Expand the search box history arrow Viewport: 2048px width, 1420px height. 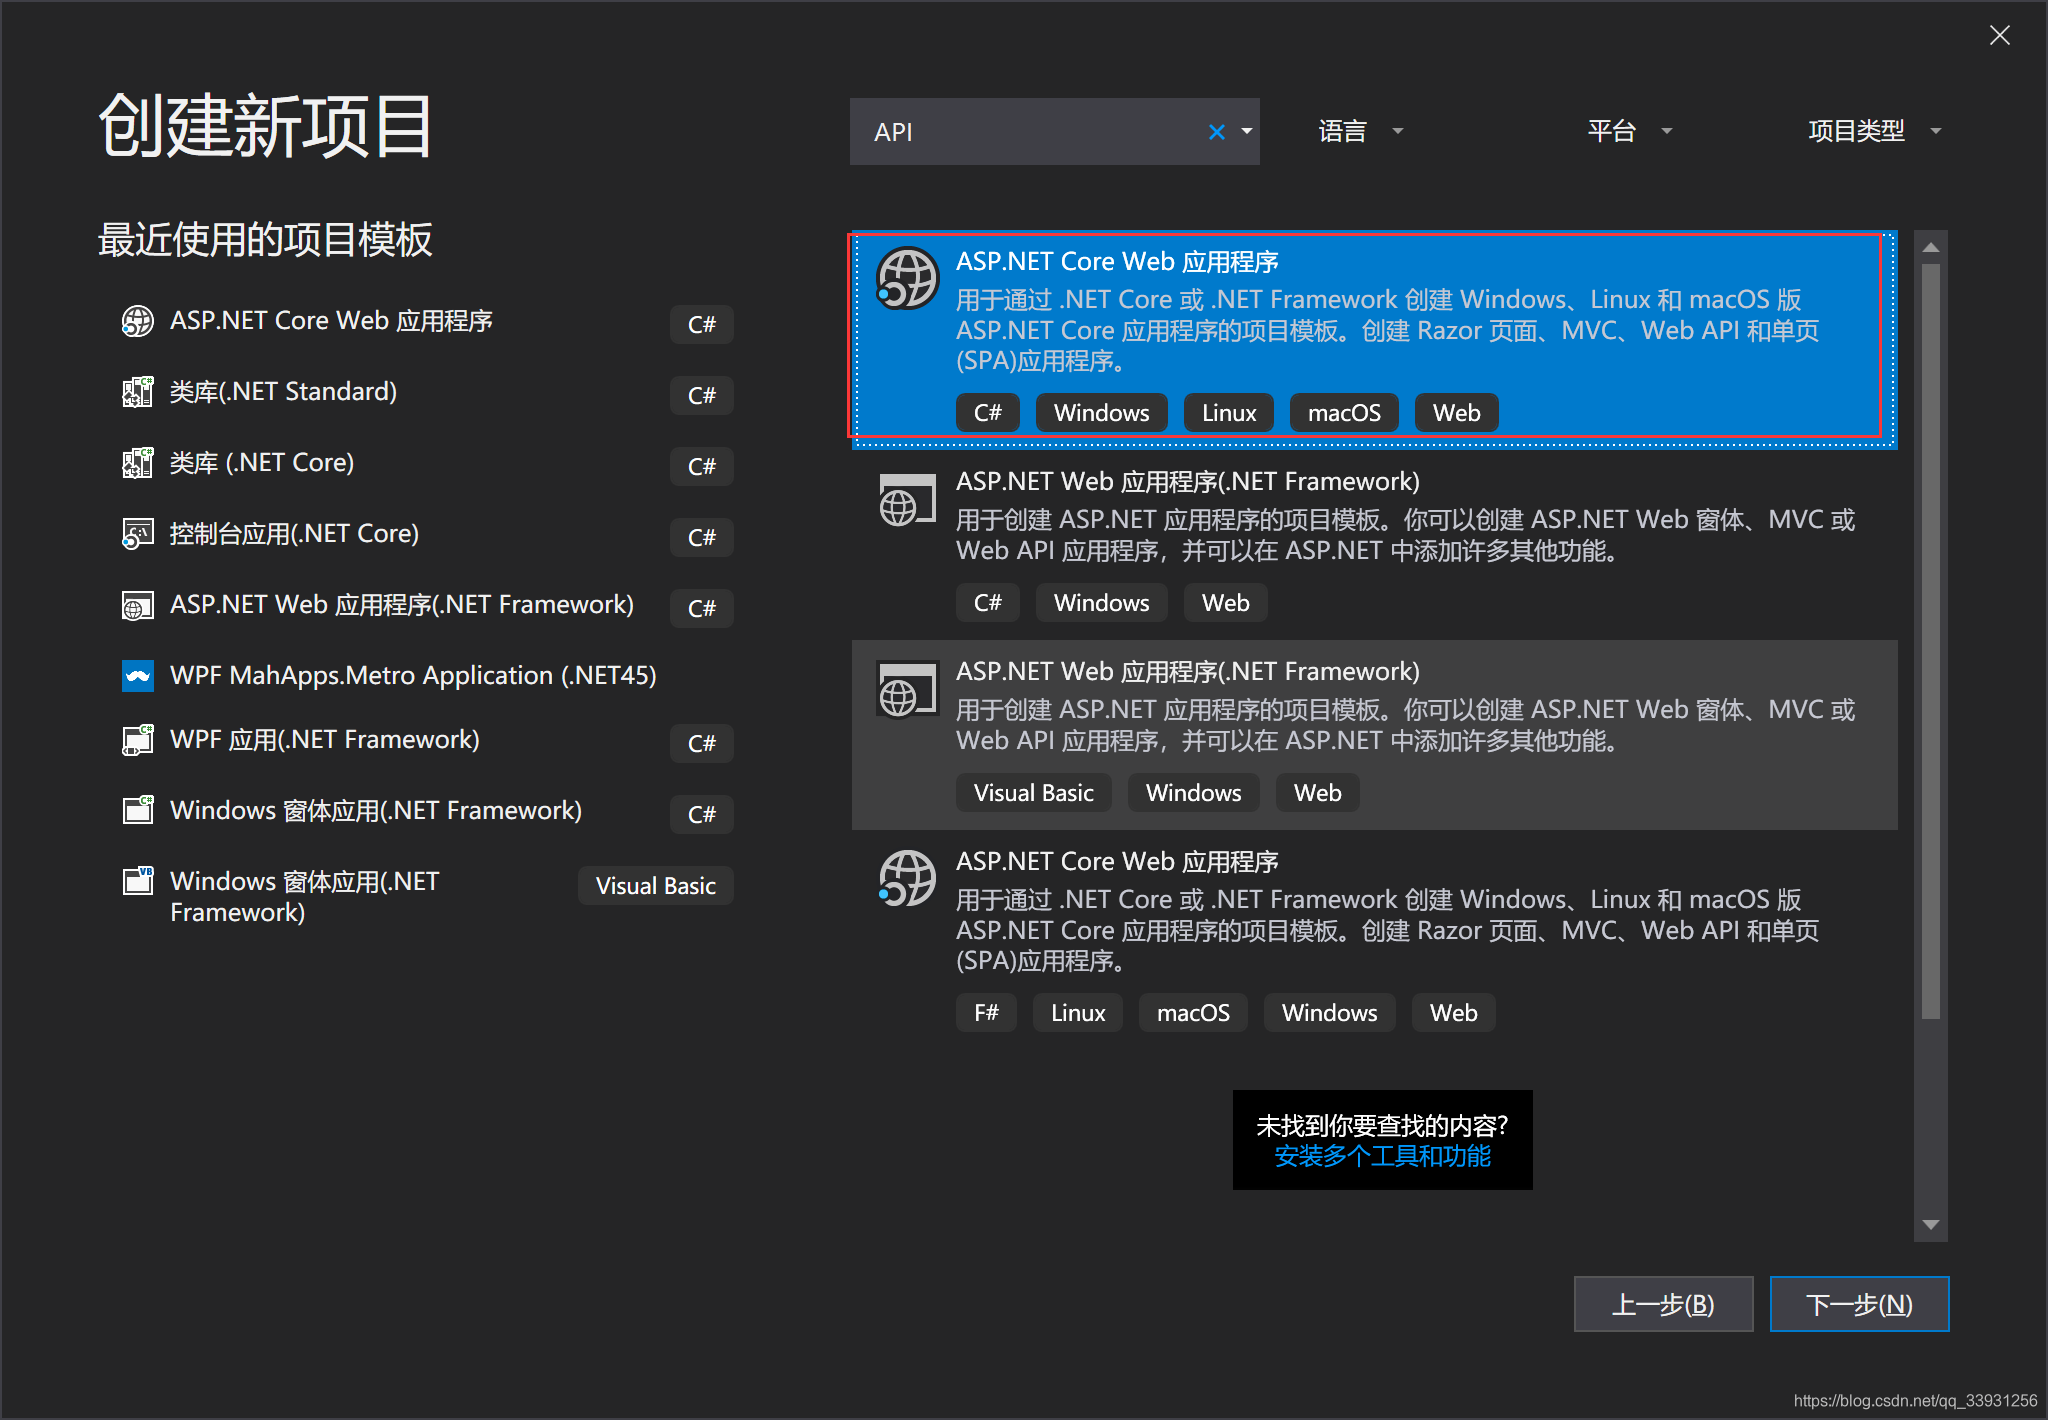point(1247,132)
